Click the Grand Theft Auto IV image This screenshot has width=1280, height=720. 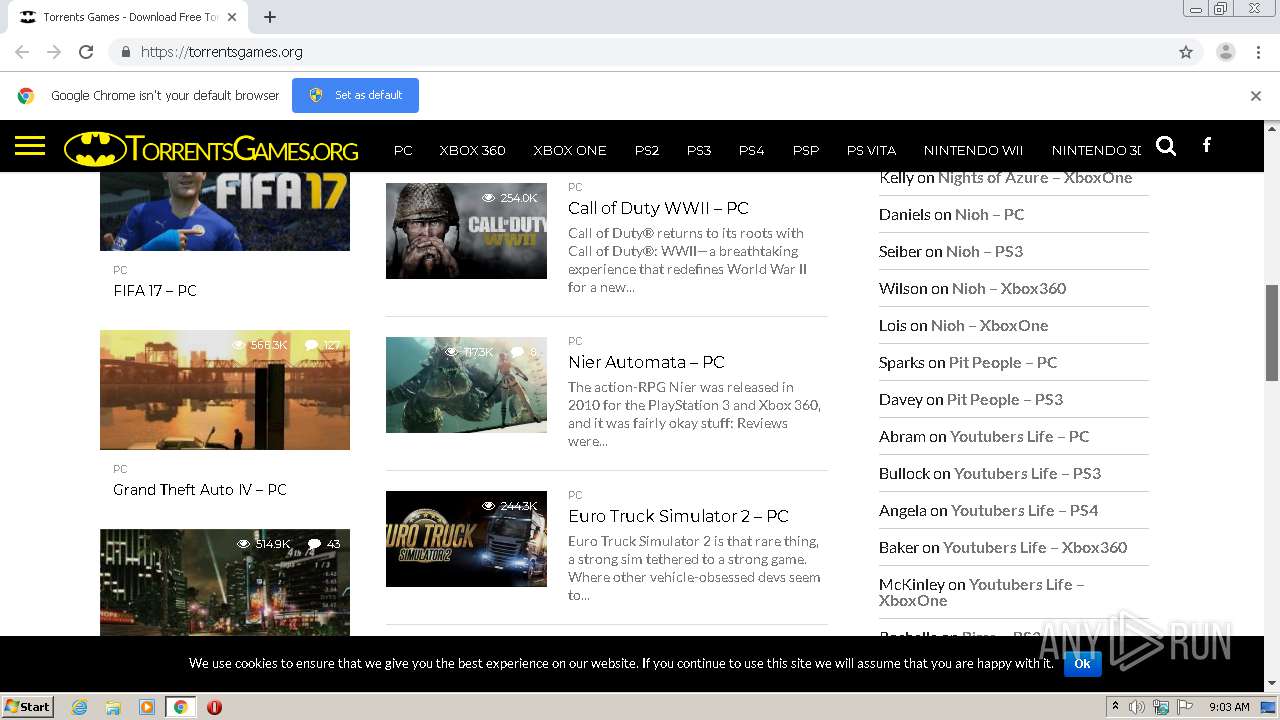point(225,390)
